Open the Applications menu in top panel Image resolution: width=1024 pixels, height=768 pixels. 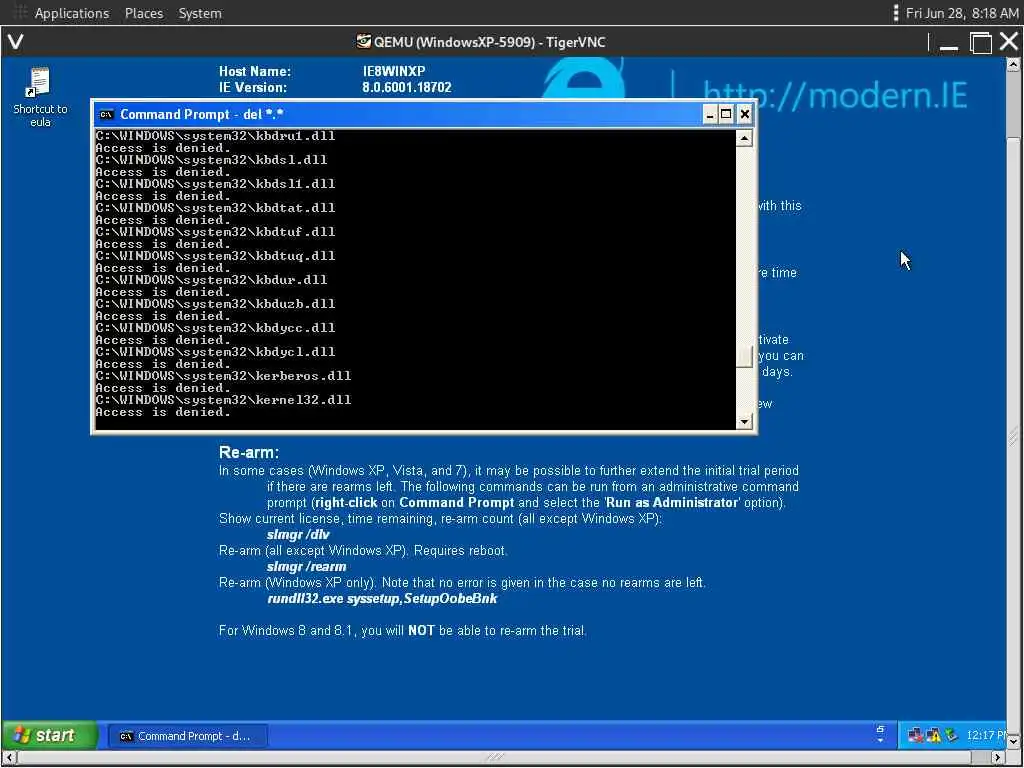click(72, 13)
